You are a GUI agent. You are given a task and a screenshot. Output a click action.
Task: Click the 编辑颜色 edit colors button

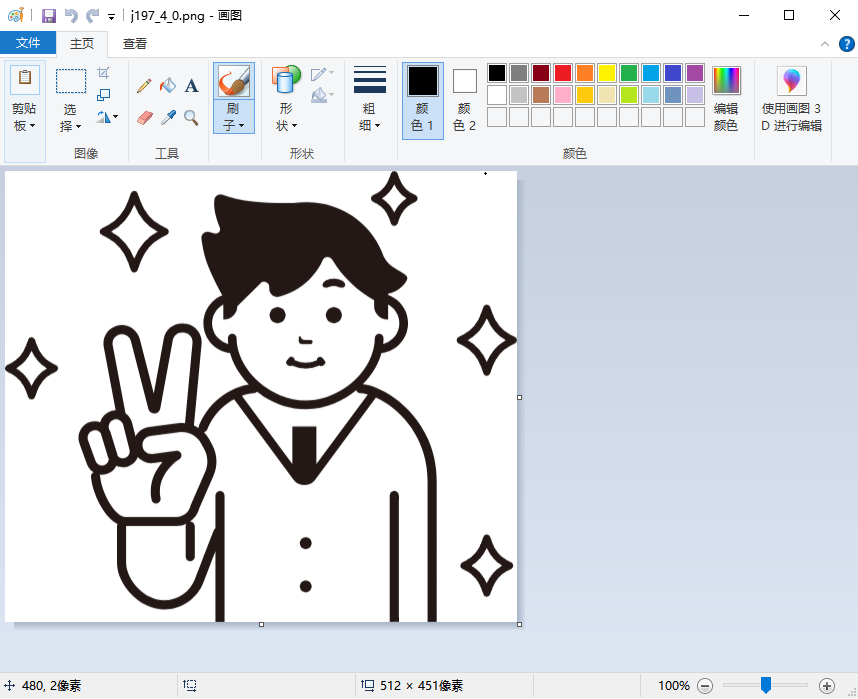pyautogui.click(x=726, y=100)
